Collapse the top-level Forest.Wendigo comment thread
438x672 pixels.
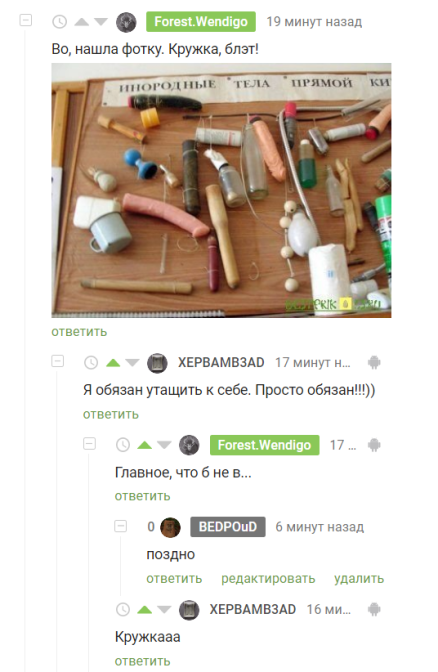point(26,20)
